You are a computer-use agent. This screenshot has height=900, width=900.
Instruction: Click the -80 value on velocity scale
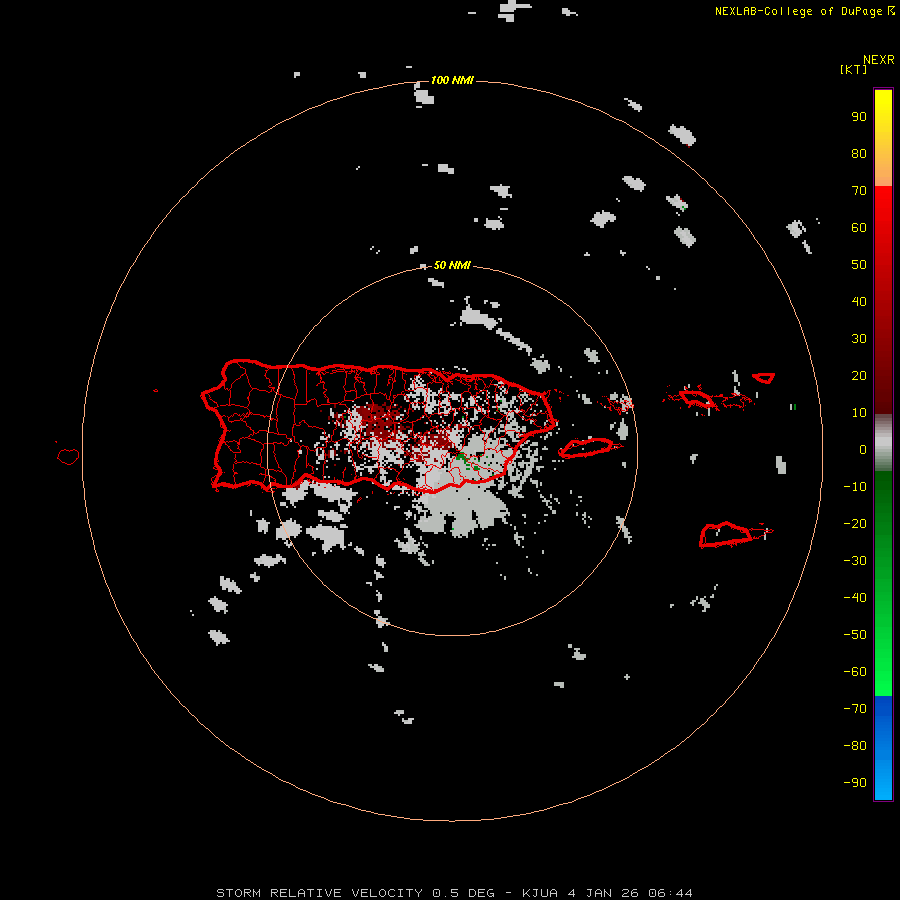pyautogui.click(x=855, y=746)
